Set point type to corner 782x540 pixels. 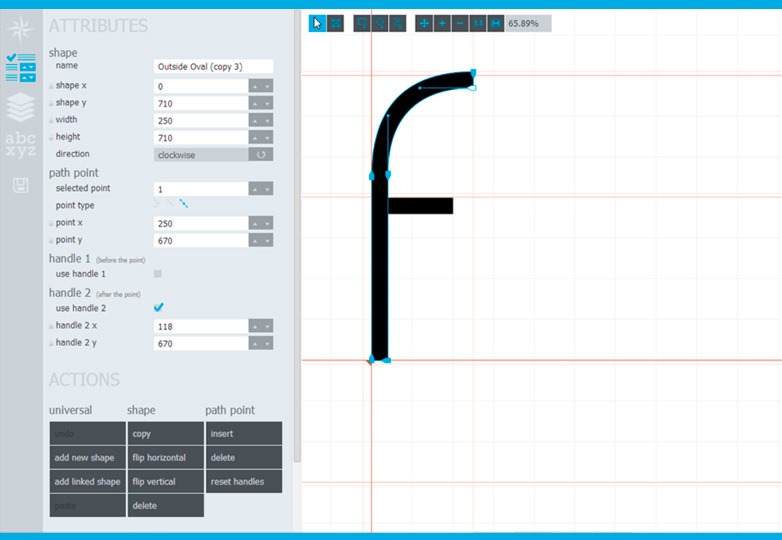coord(157,204)
